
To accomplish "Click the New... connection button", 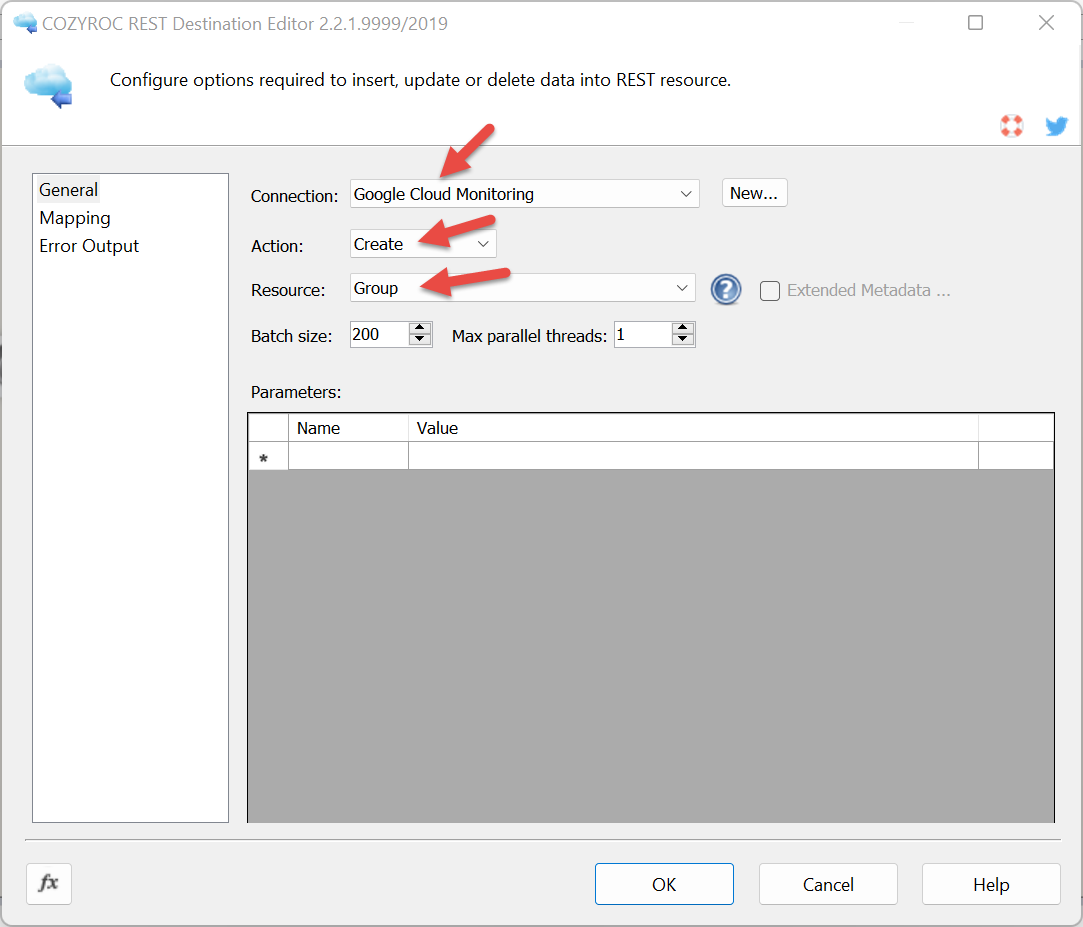I will pos(754,193).
